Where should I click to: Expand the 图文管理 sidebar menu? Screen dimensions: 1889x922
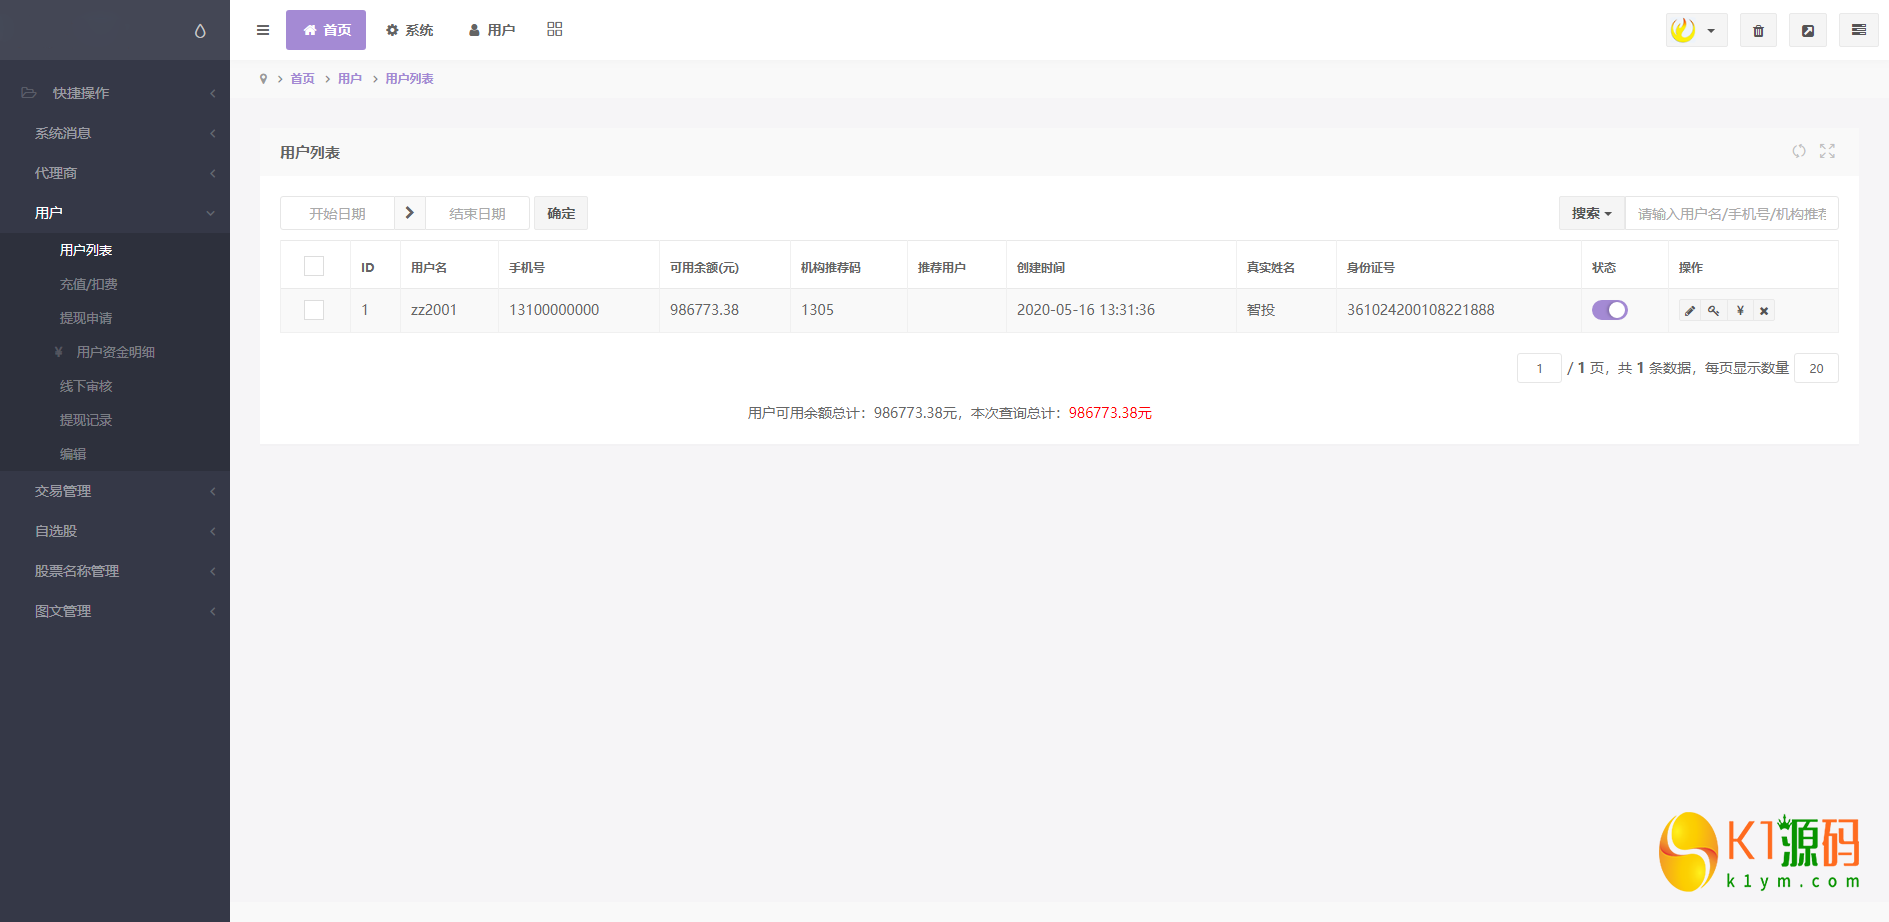[115, 611]
